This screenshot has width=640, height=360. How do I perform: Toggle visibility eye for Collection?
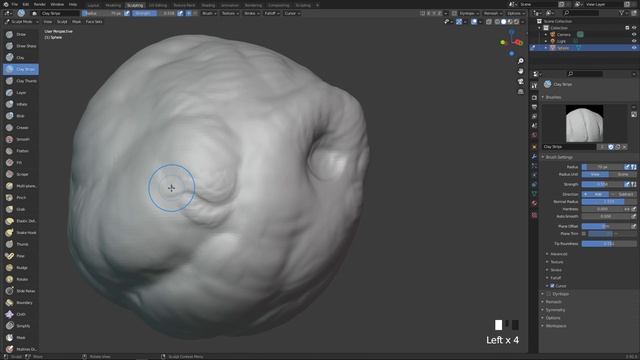click(634, 28)
